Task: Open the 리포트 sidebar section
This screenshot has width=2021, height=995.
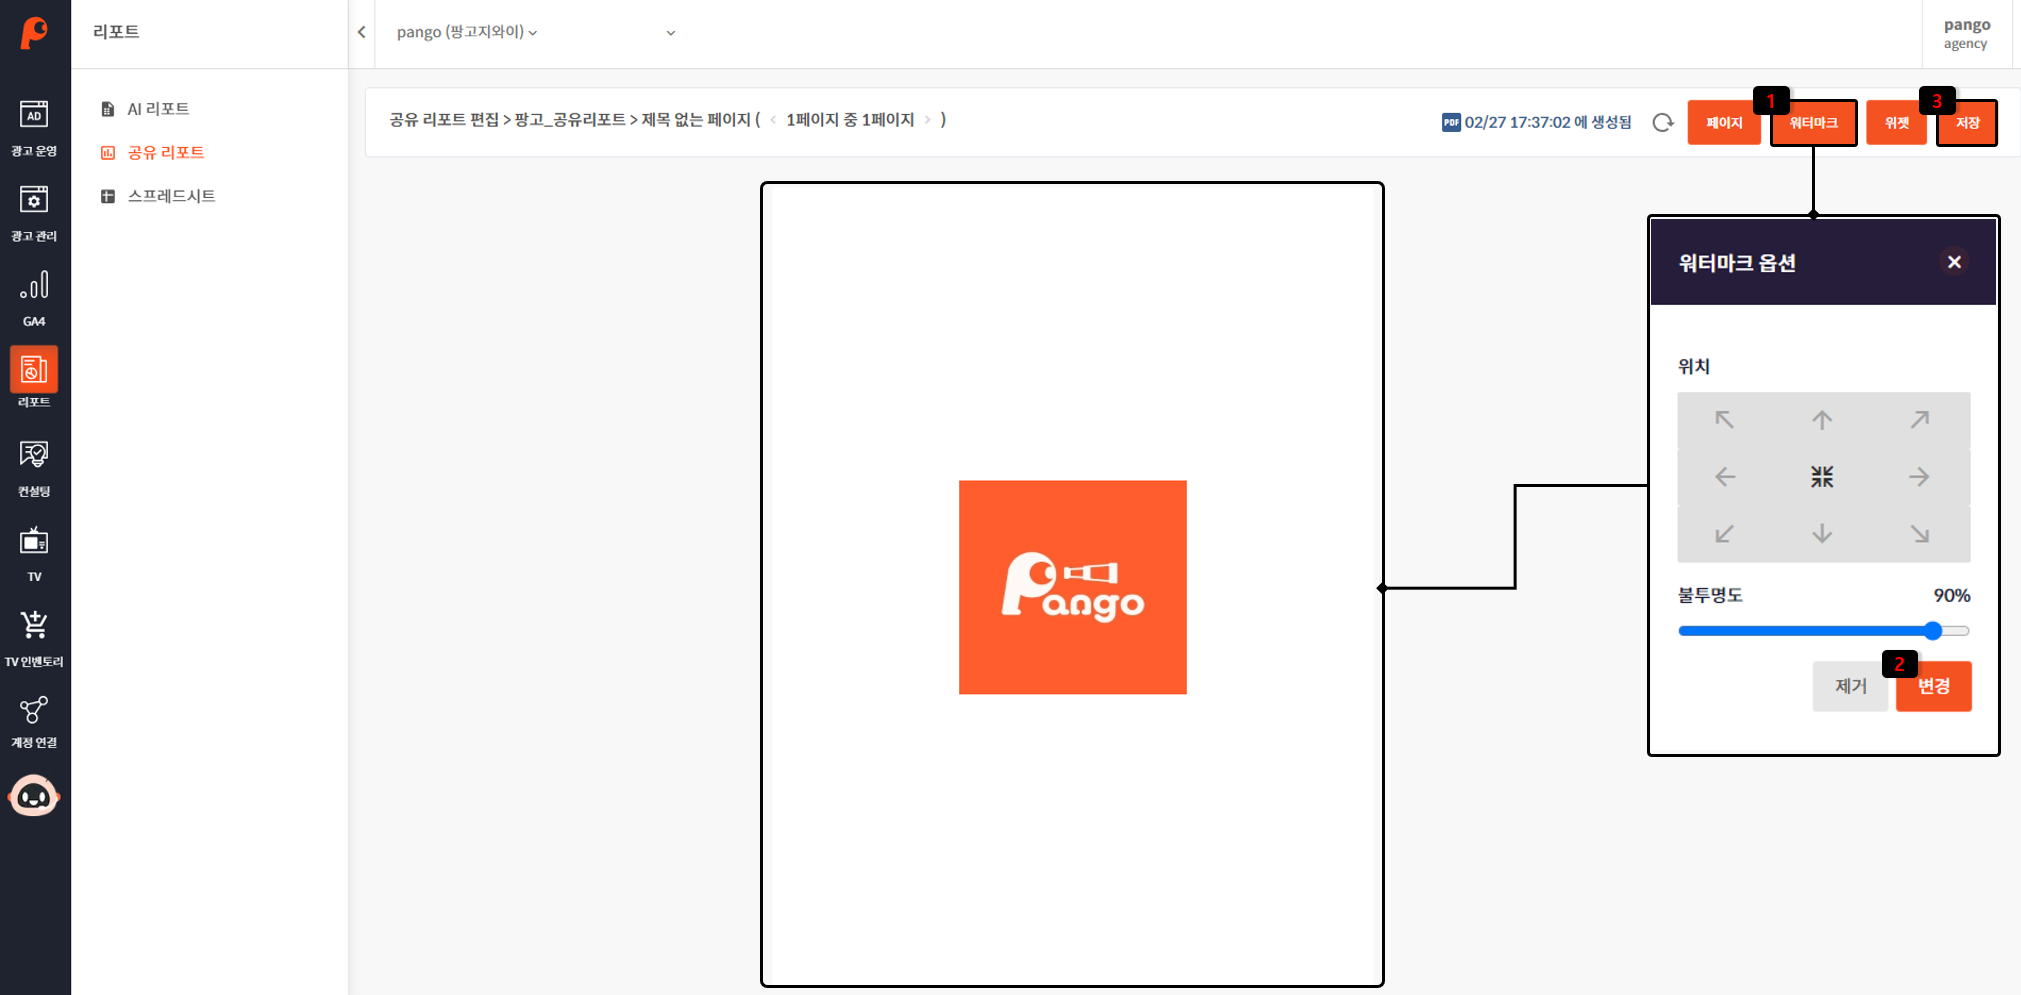Action: click(x=34, y=377)
